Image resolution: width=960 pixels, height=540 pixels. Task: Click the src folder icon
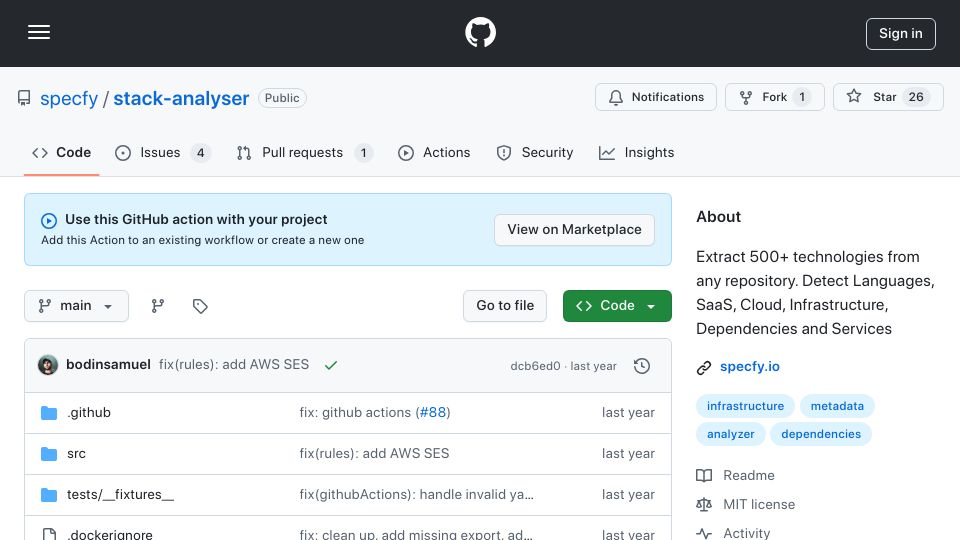click(49, 454)
